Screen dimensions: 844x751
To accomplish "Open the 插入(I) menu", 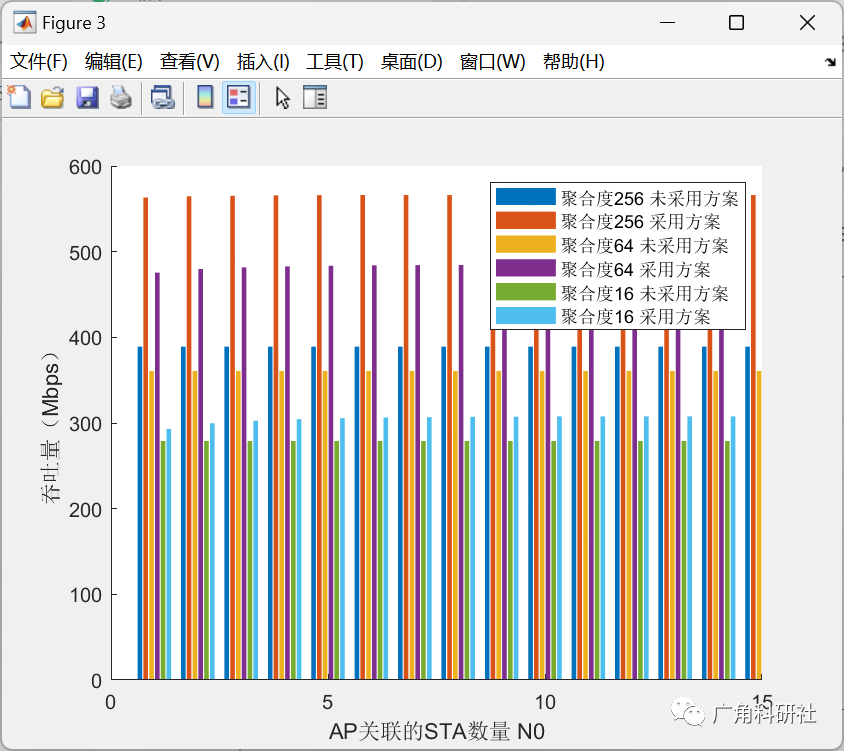I will click(x=263, y=61).
